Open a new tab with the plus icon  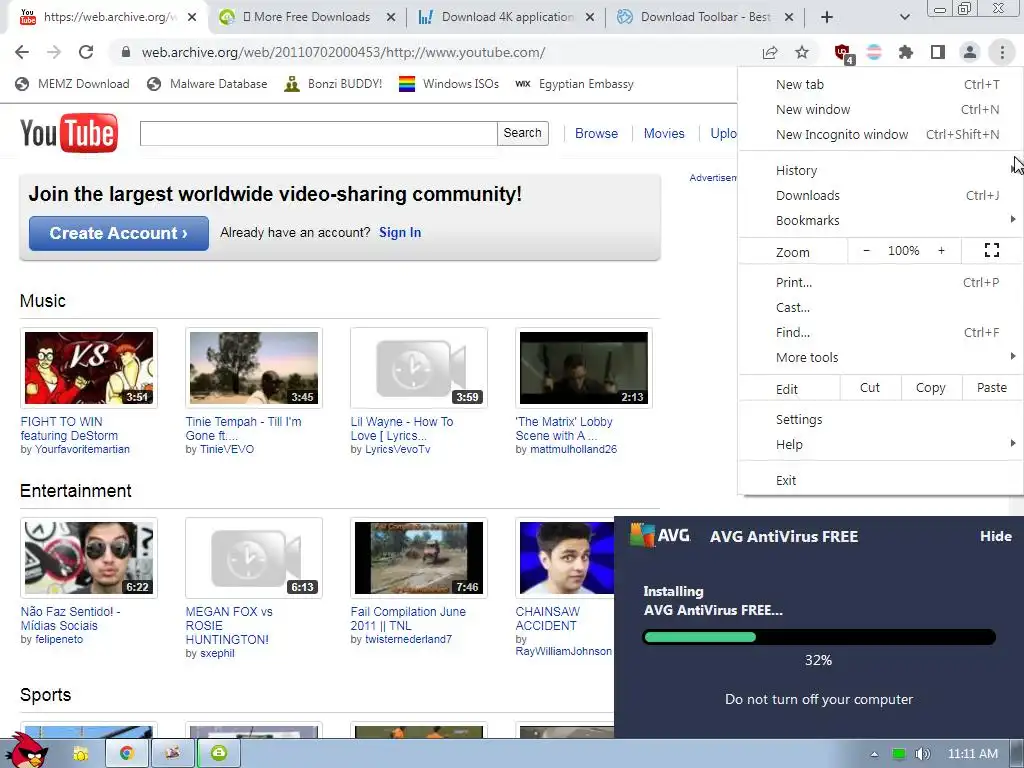tap(827, 17)
